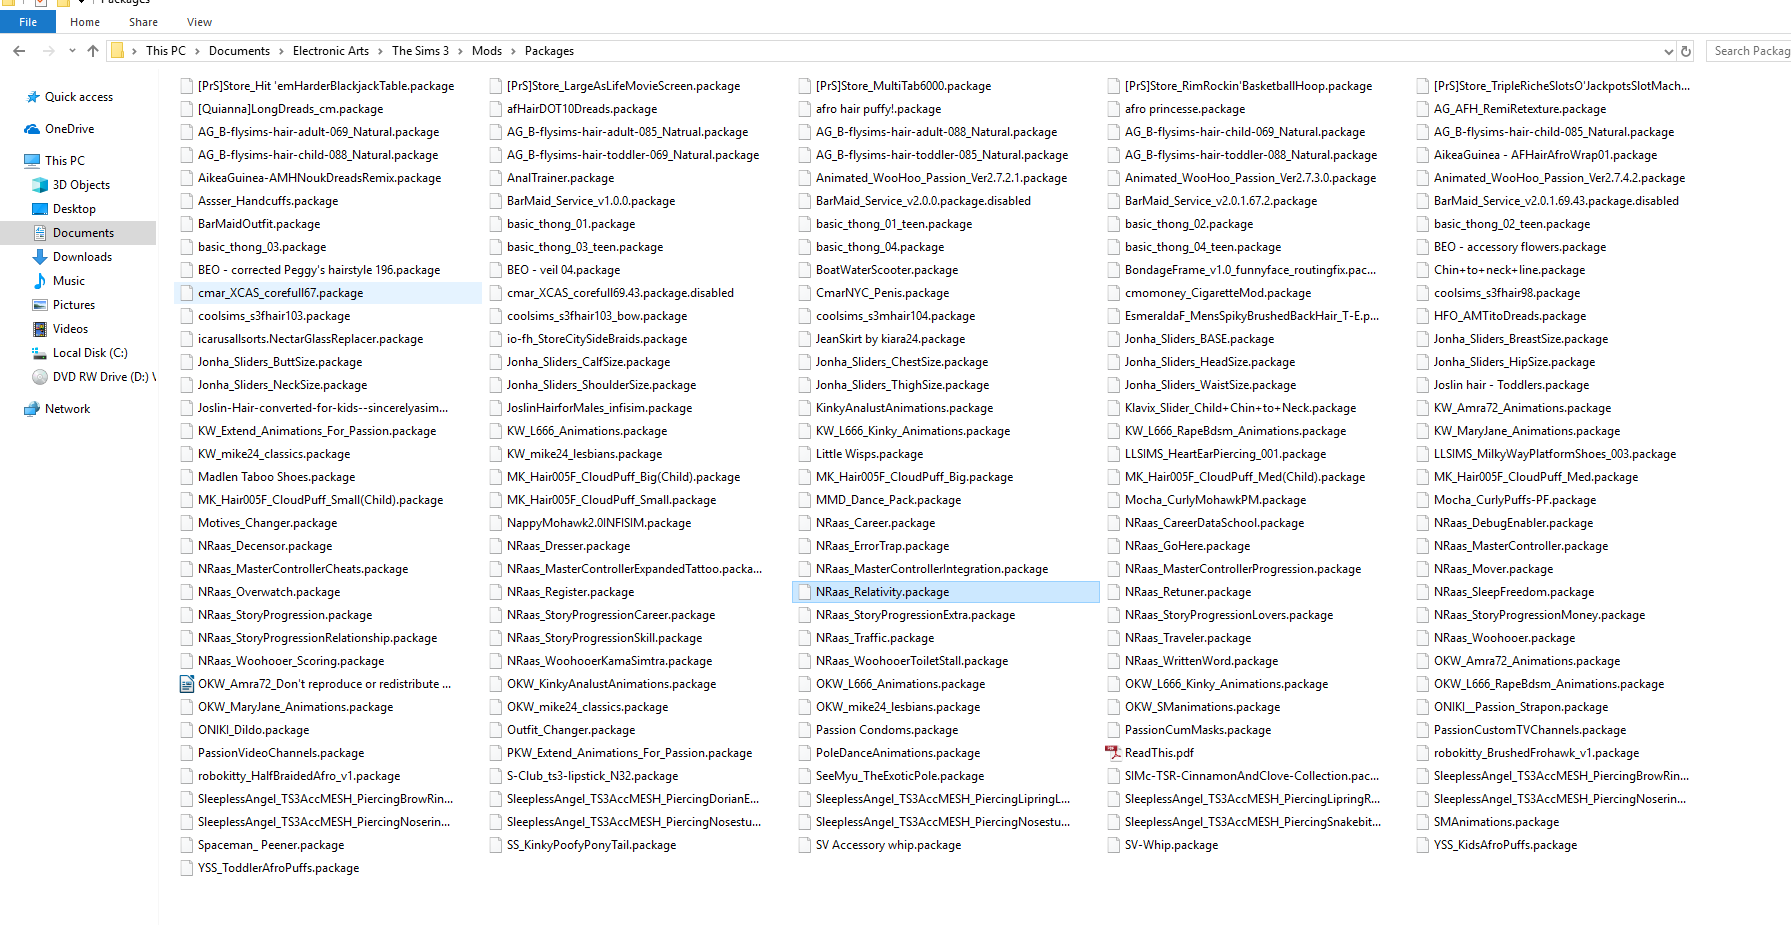Select the Desktop icon in sidebar
The height and width of the screenshot is (925, 1791).
click(x=40, y=209)
